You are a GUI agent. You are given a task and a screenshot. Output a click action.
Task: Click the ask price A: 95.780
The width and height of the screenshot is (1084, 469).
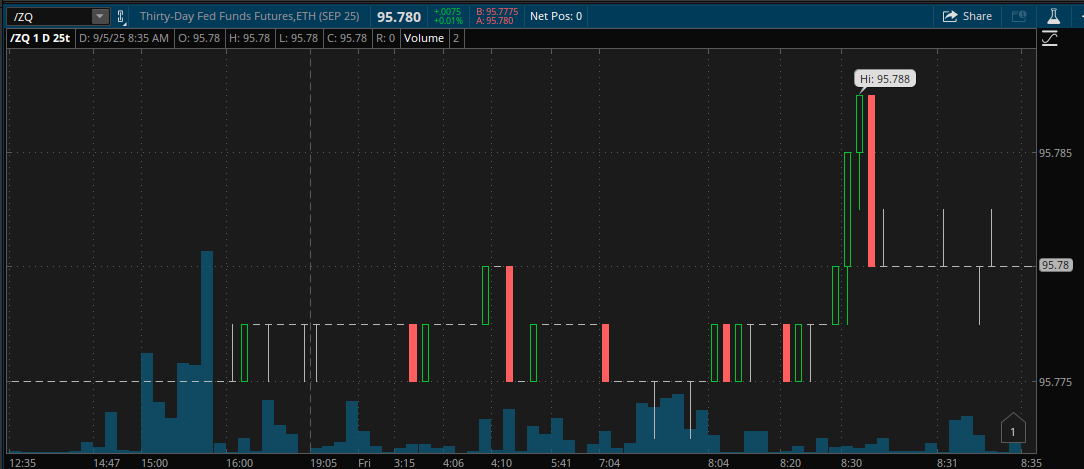click(x=495, y=21)
